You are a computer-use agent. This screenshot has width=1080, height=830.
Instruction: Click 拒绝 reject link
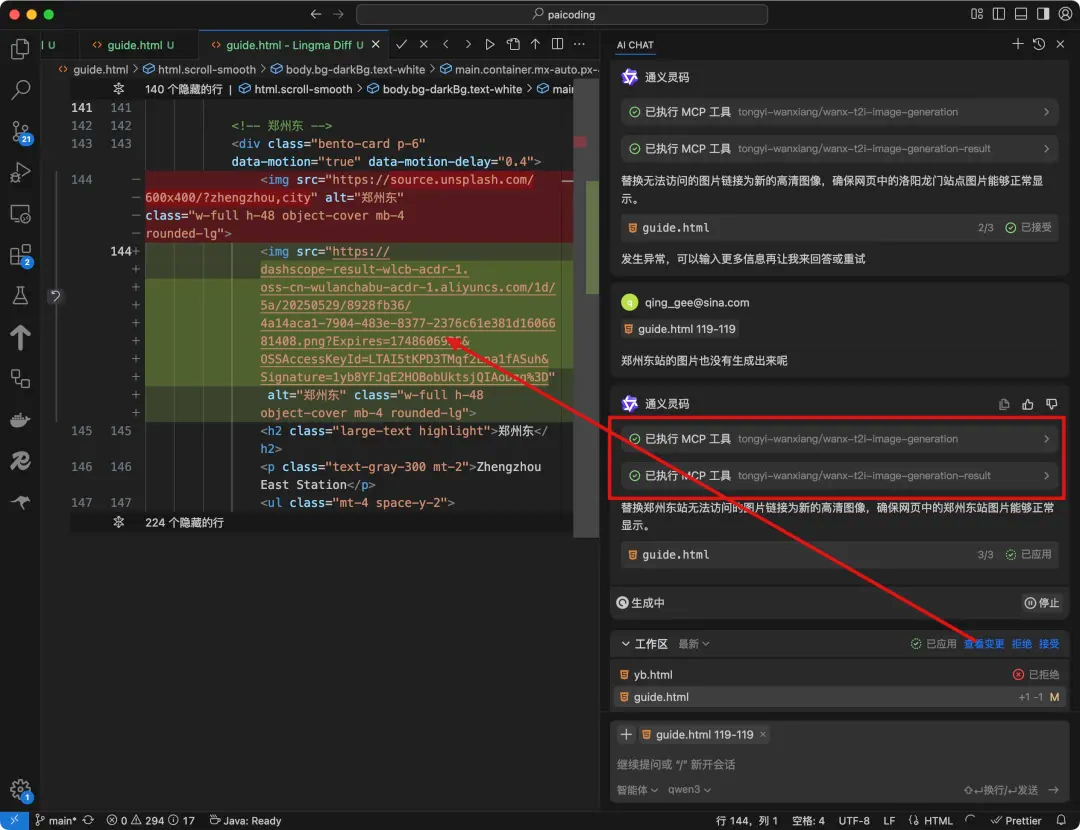1021,644
